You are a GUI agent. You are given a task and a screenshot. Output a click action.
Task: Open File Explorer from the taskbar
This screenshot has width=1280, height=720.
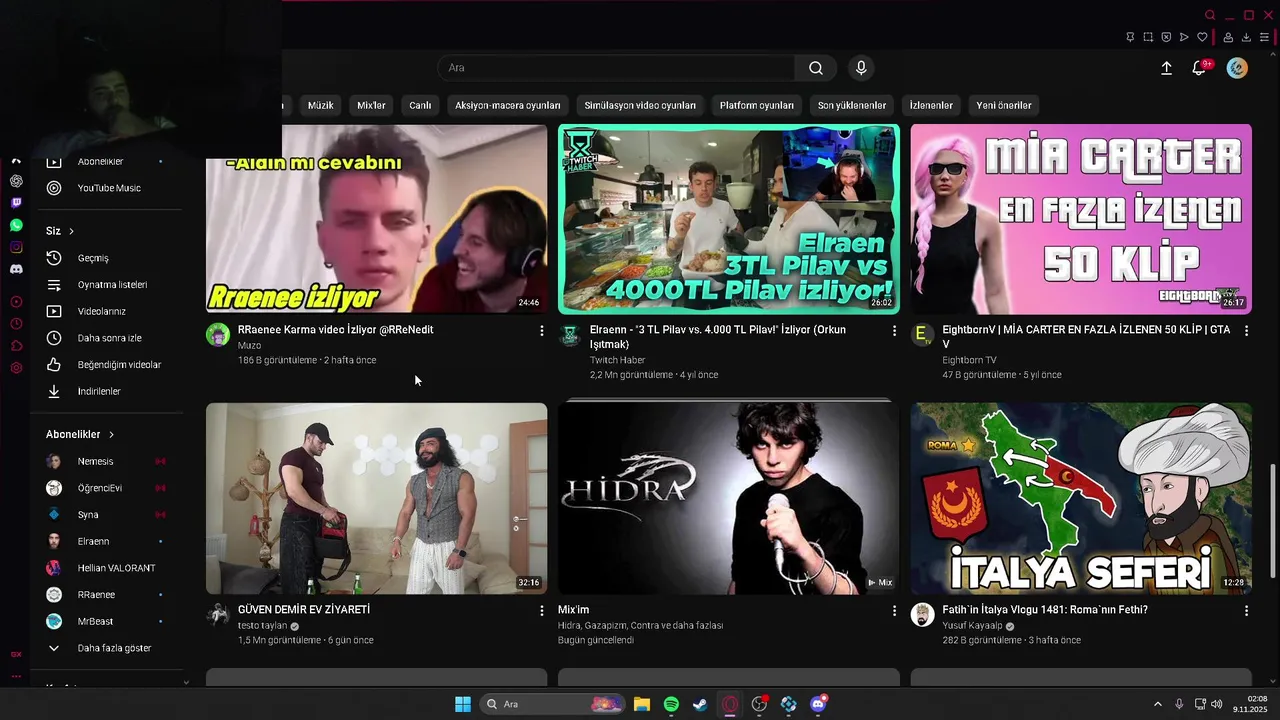(642, 704)
